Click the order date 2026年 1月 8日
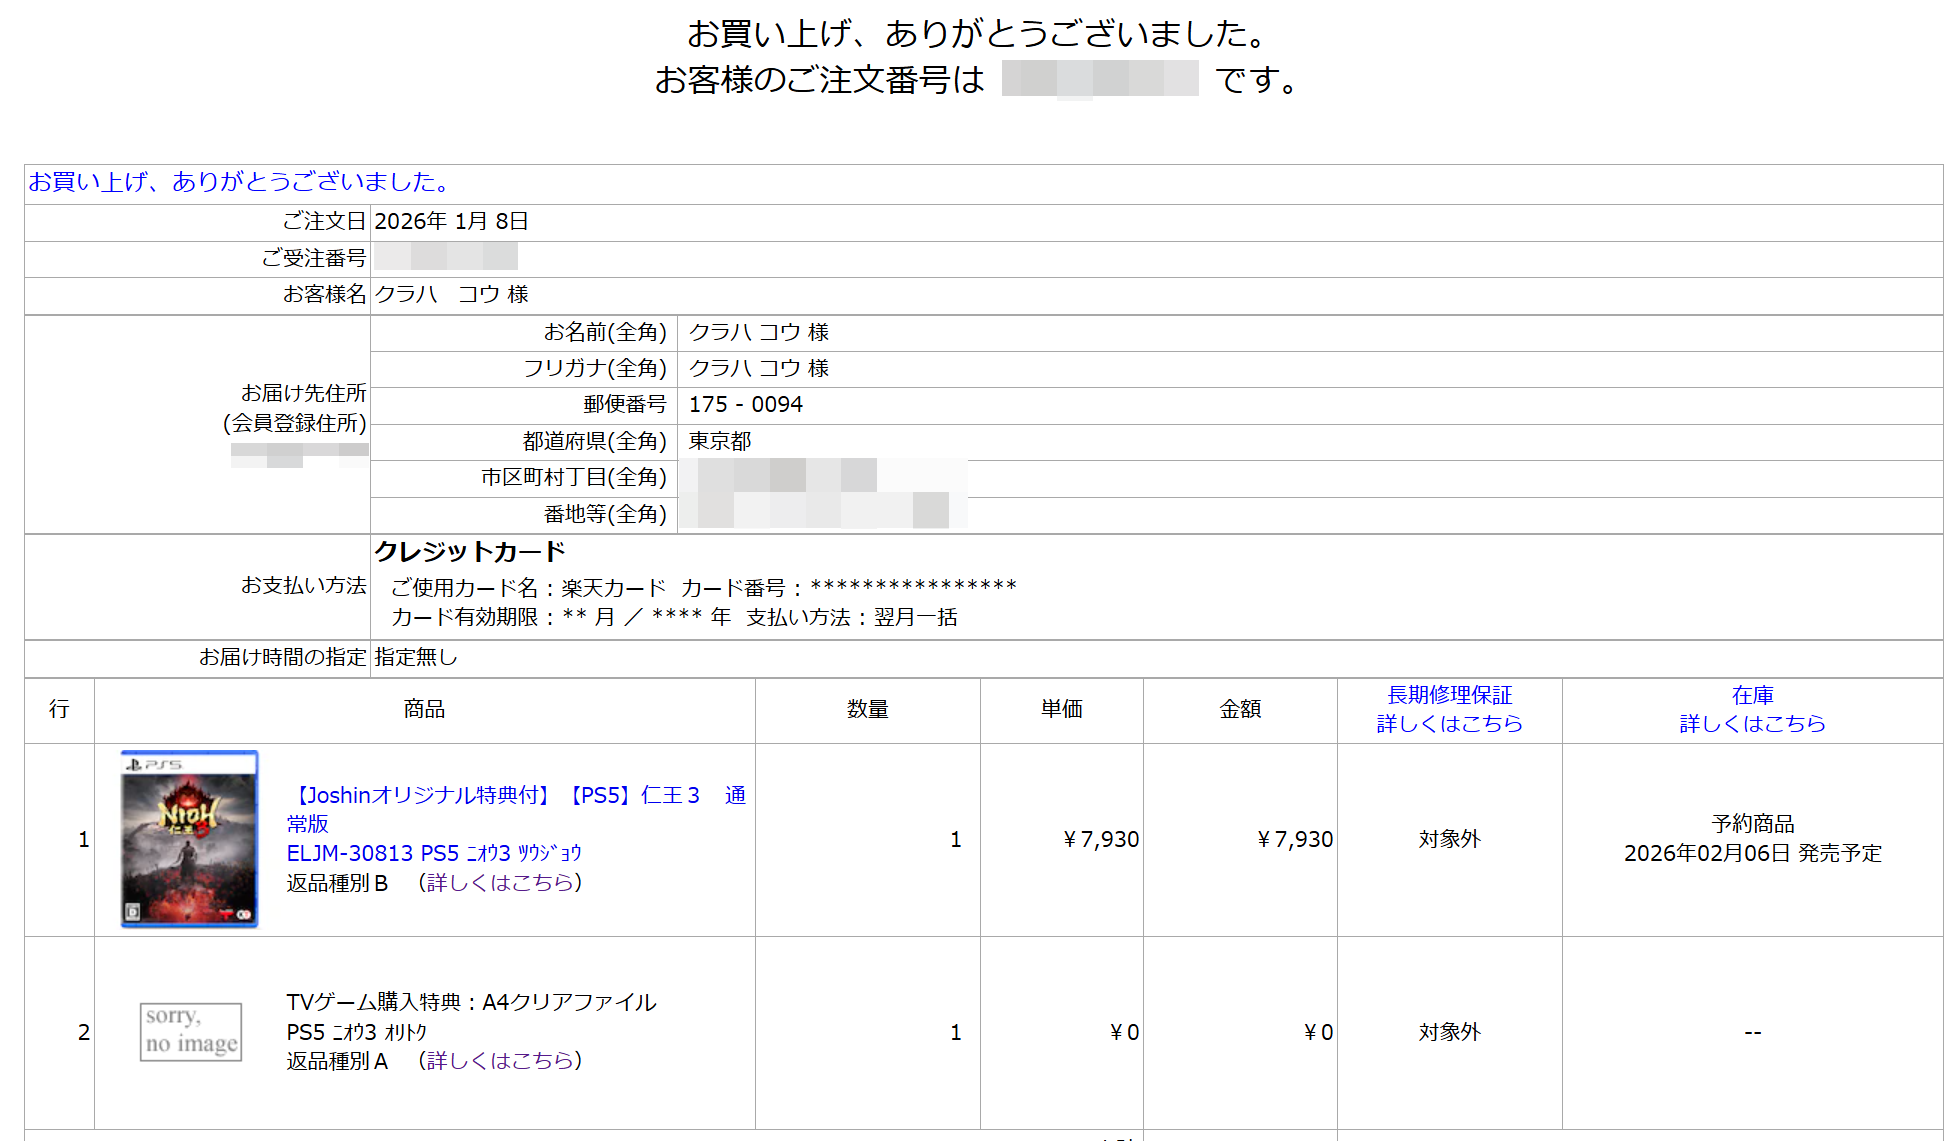 coord(451,221)
